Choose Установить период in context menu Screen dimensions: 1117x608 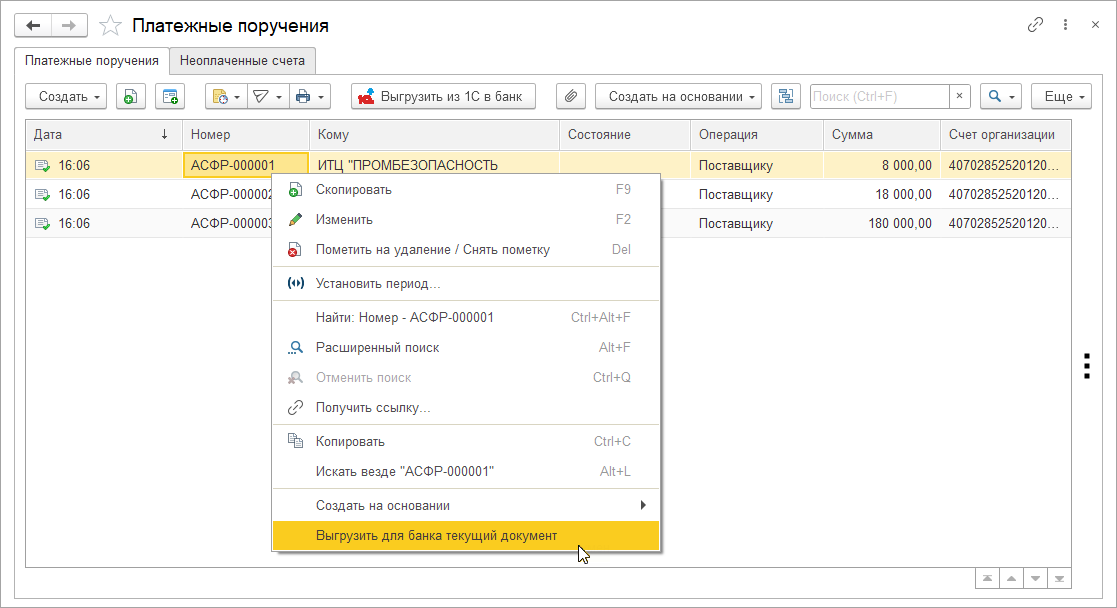click(x=377, y=283)
